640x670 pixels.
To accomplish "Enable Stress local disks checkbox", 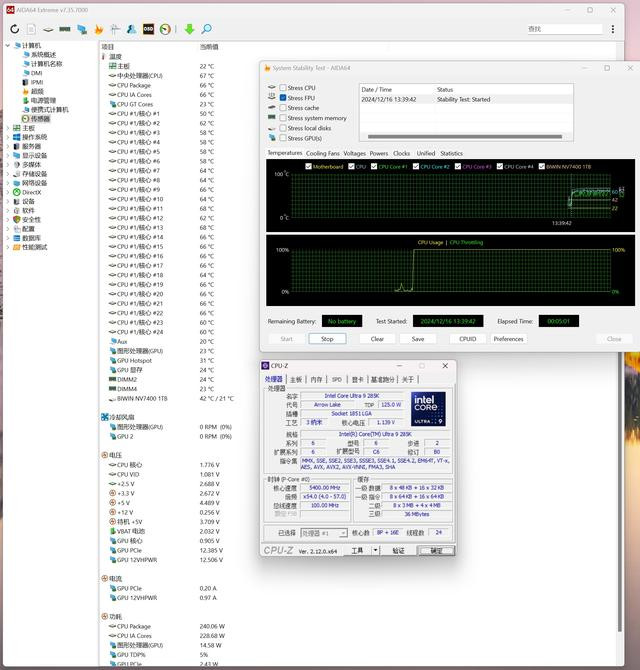I will pos(283,128).
